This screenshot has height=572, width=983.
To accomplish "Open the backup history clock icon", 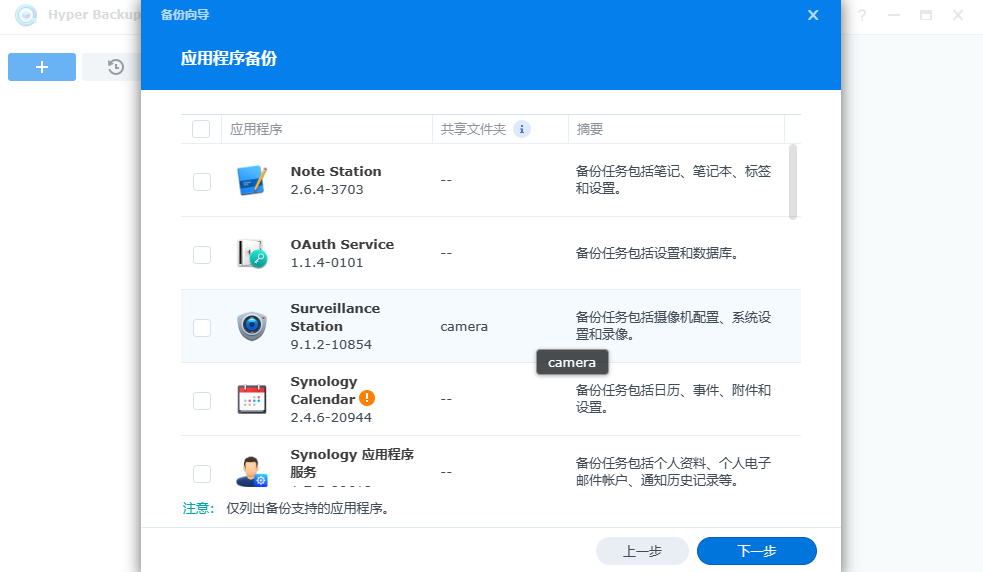I will [116, 67].
